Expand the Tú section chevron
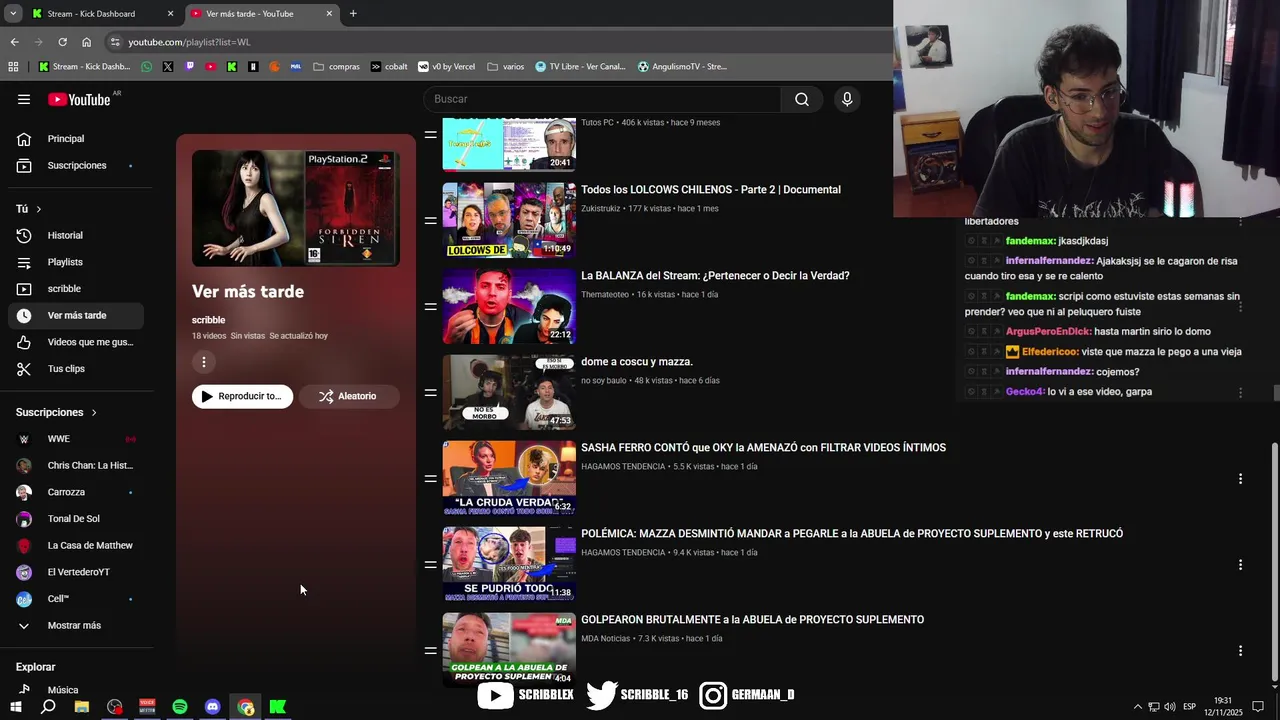This screenshot has width=1280, height=720. [39, 209]
